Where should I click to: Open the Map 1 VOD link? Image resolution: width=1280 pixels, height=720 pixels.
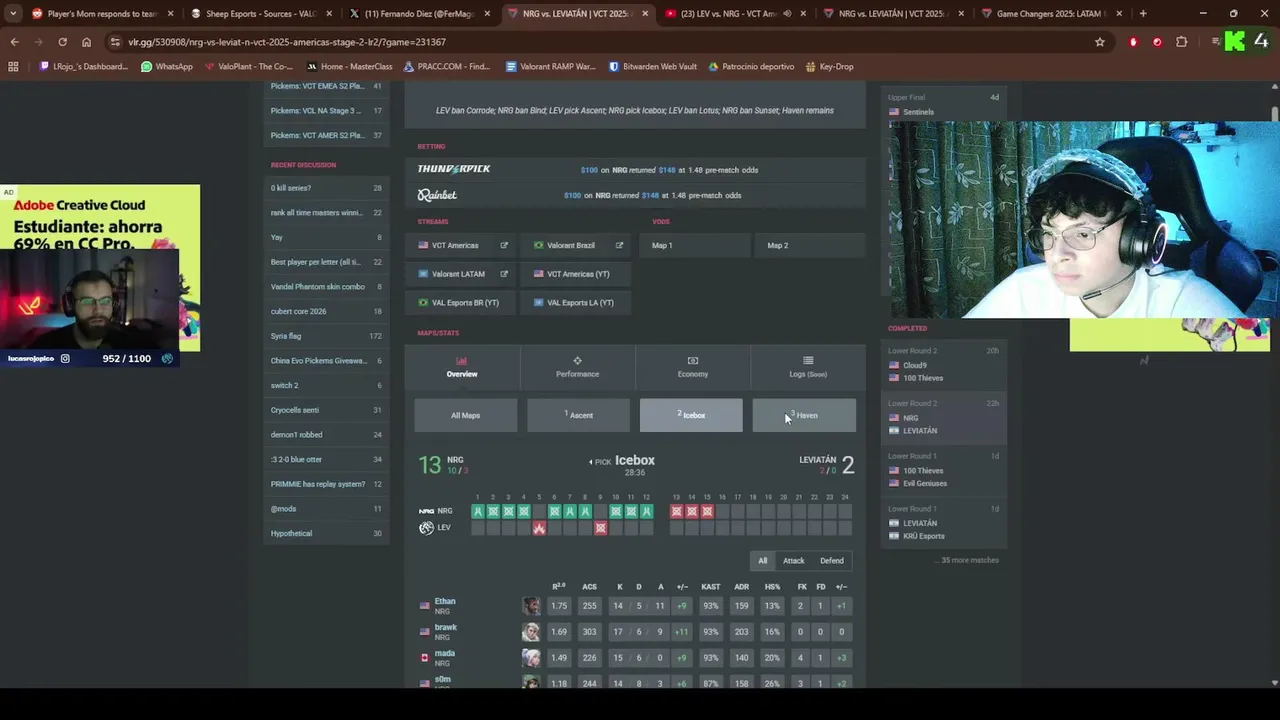point(693,245)
